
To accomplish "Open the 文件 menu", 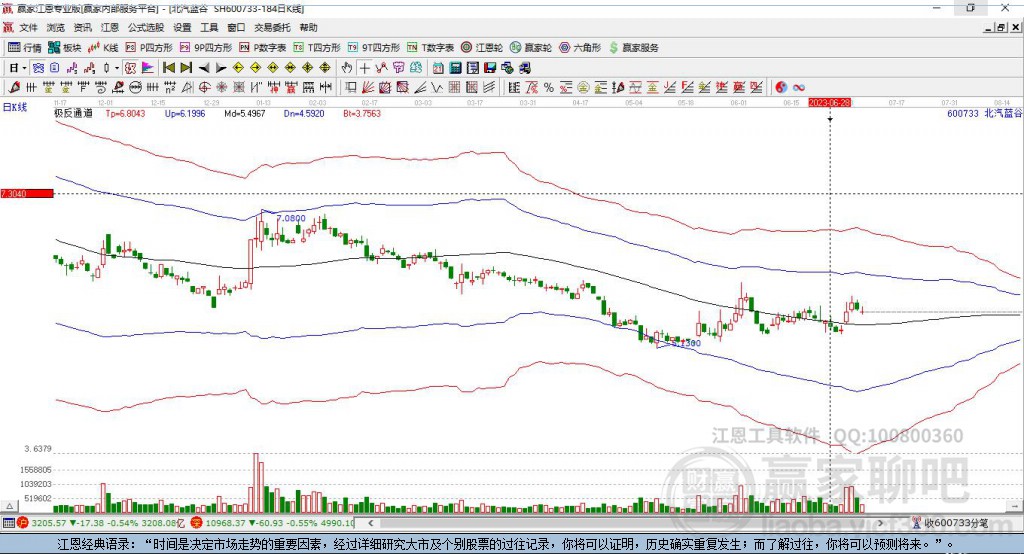I will 28,27.
